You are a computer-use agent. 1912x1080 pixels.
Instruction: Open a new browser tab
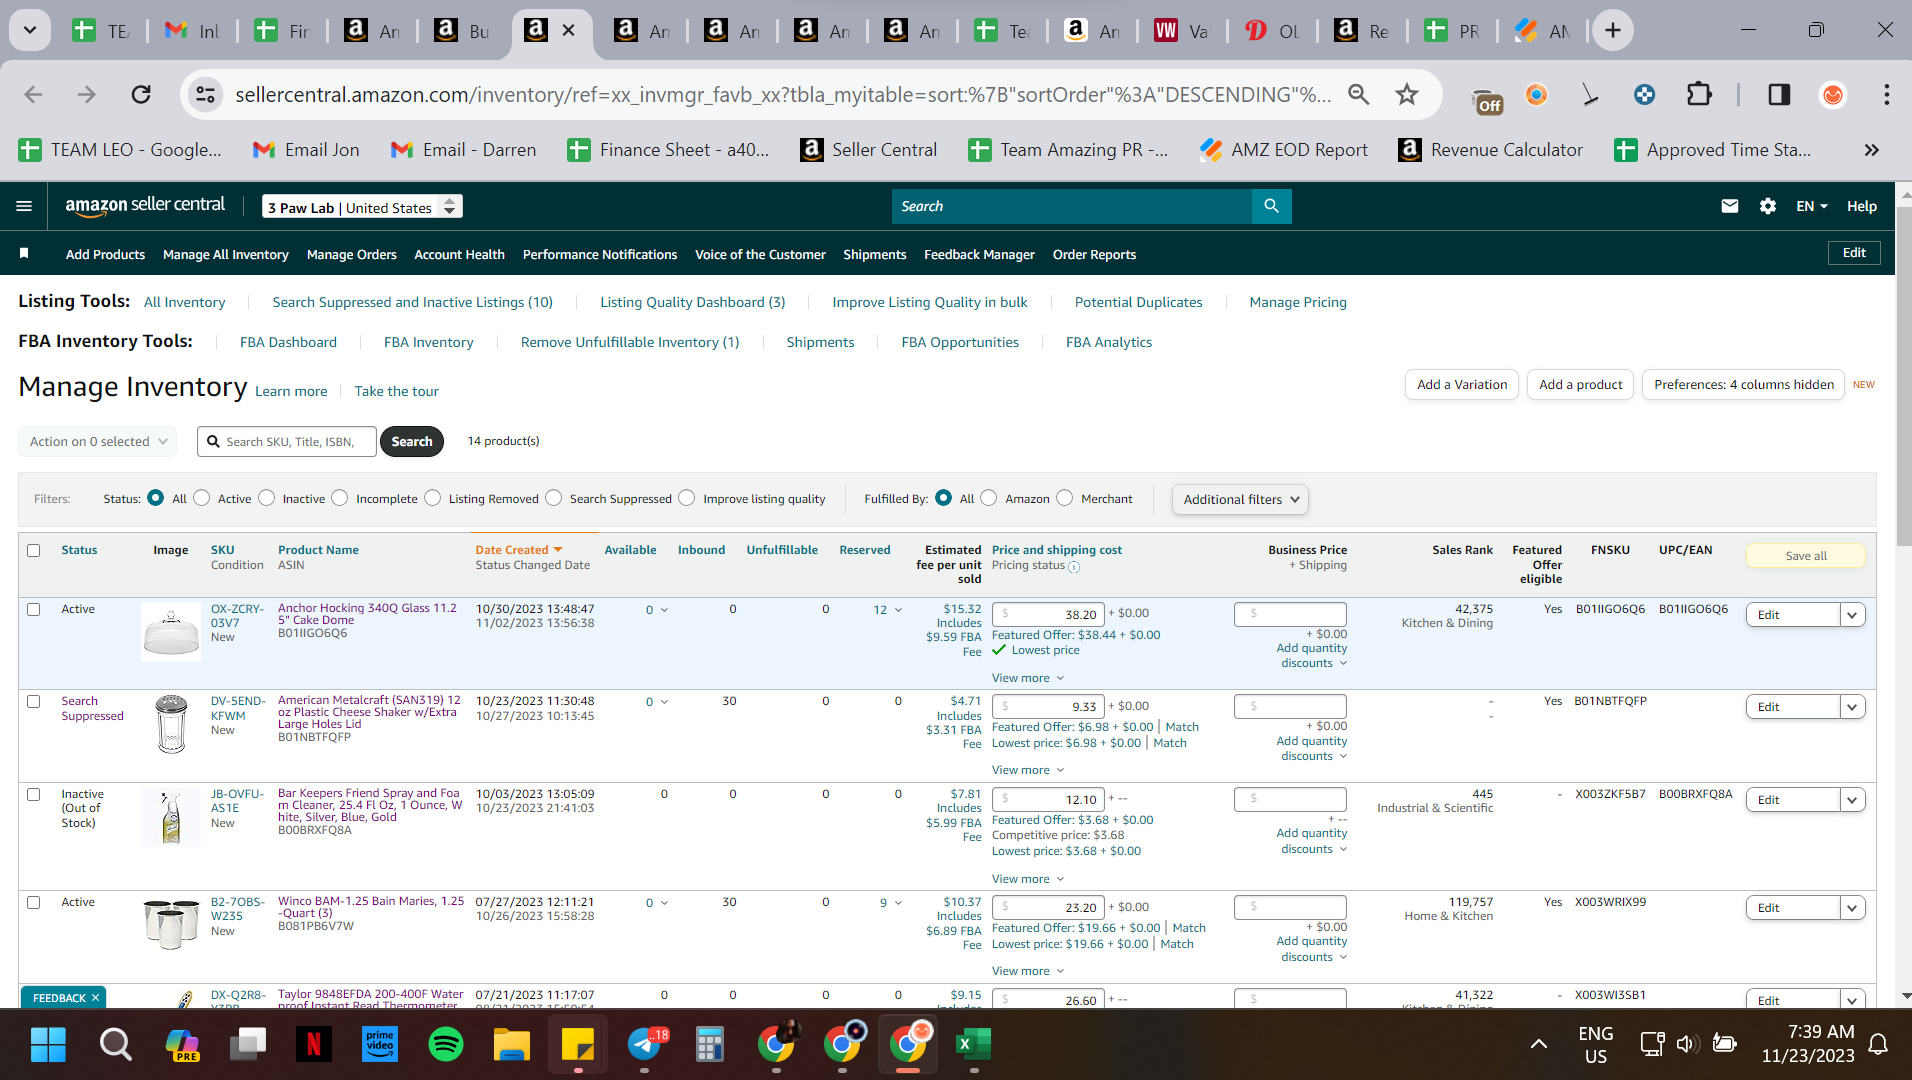[1613, 31]
